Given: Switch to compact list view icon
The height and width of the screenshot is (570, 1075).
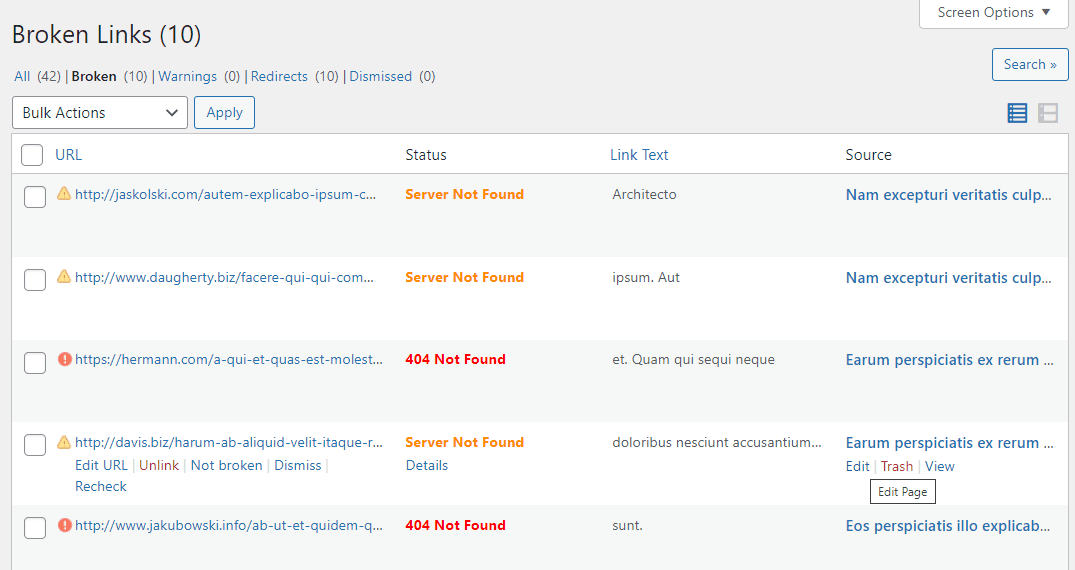Looking at the screenshot, I should (1017, 113).
